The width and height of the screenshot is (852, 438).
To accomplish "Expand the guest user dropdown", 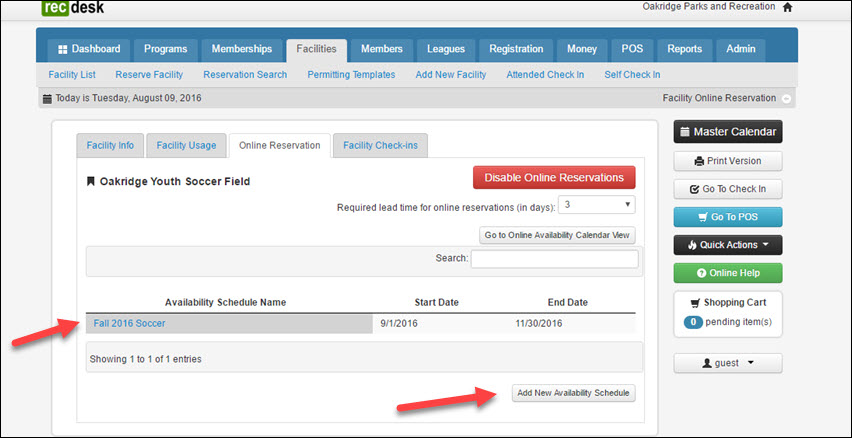I will [x=728, y=363].
